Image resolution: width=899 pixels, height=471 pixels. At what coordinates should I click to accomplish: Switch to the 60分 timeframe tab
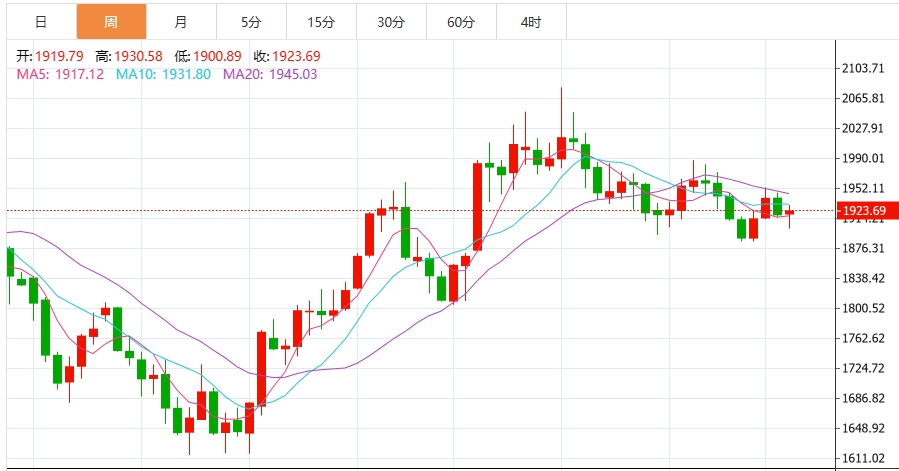[461, 22]
